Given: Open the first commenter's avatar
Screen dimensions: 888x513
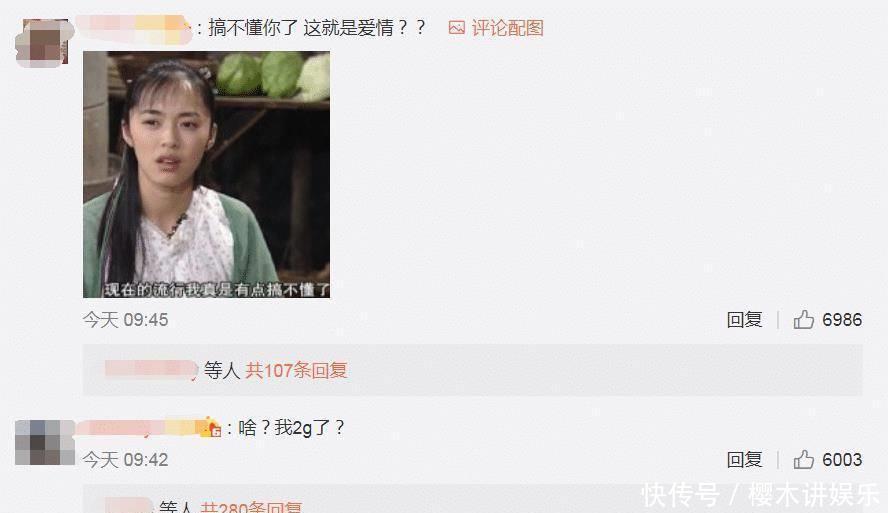Looking at the screenshot, I should click(x=42, y=42).
